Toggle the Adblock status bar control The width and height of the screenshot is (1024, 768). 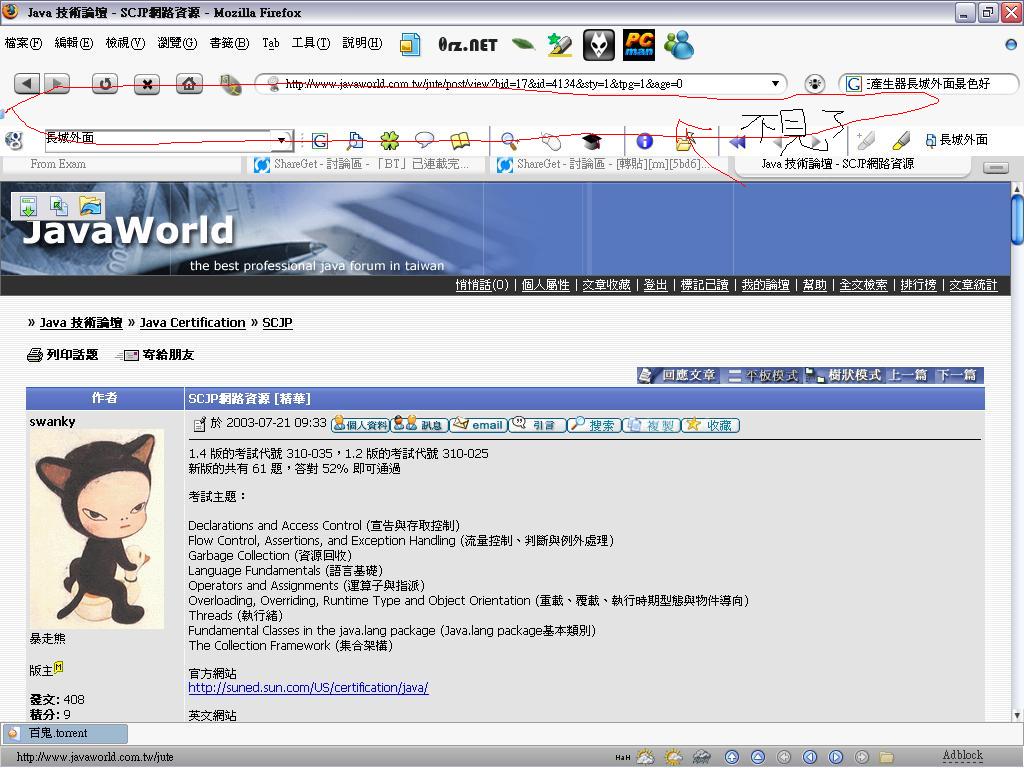click(962, 756)
